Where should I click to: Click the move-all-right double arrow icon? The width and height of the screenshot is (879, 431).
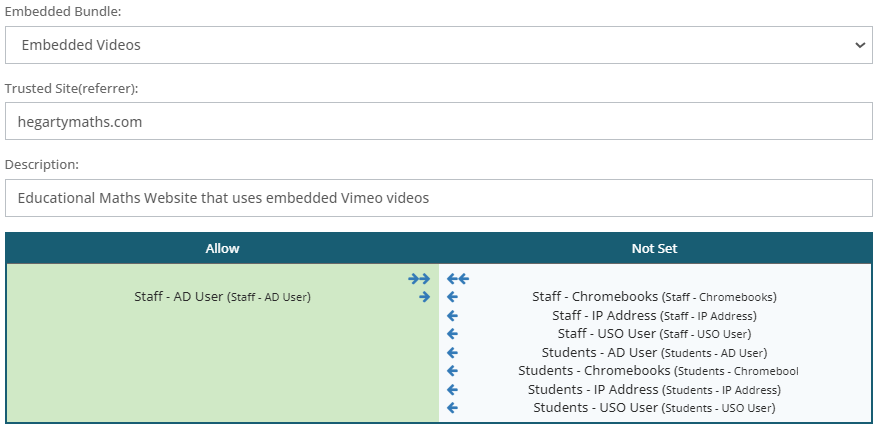pyautogui.click(x=419, y=279)
